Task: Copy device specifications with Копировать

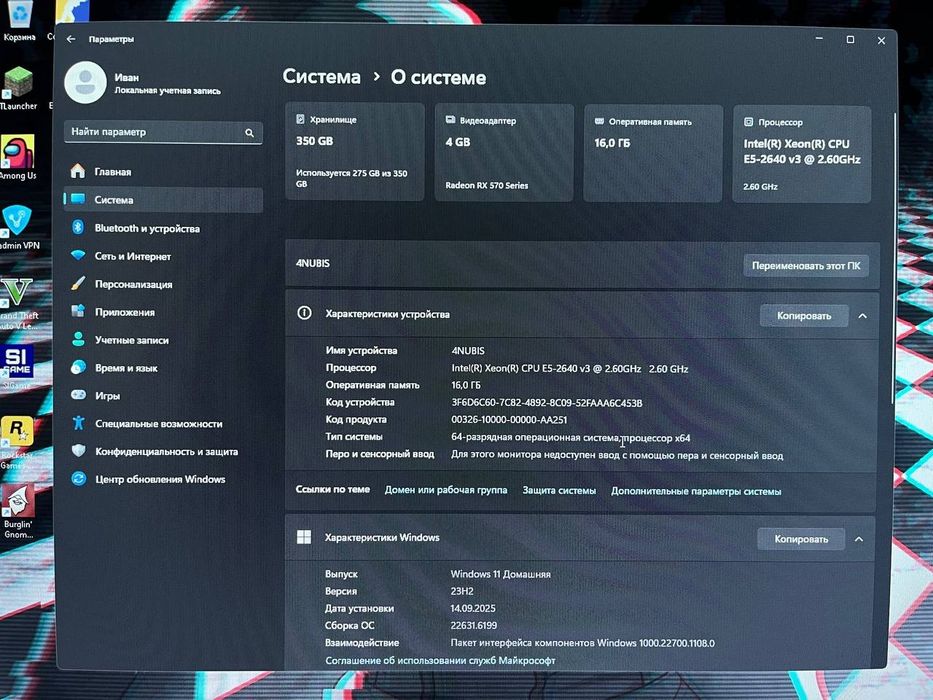Action: [804, 315]
